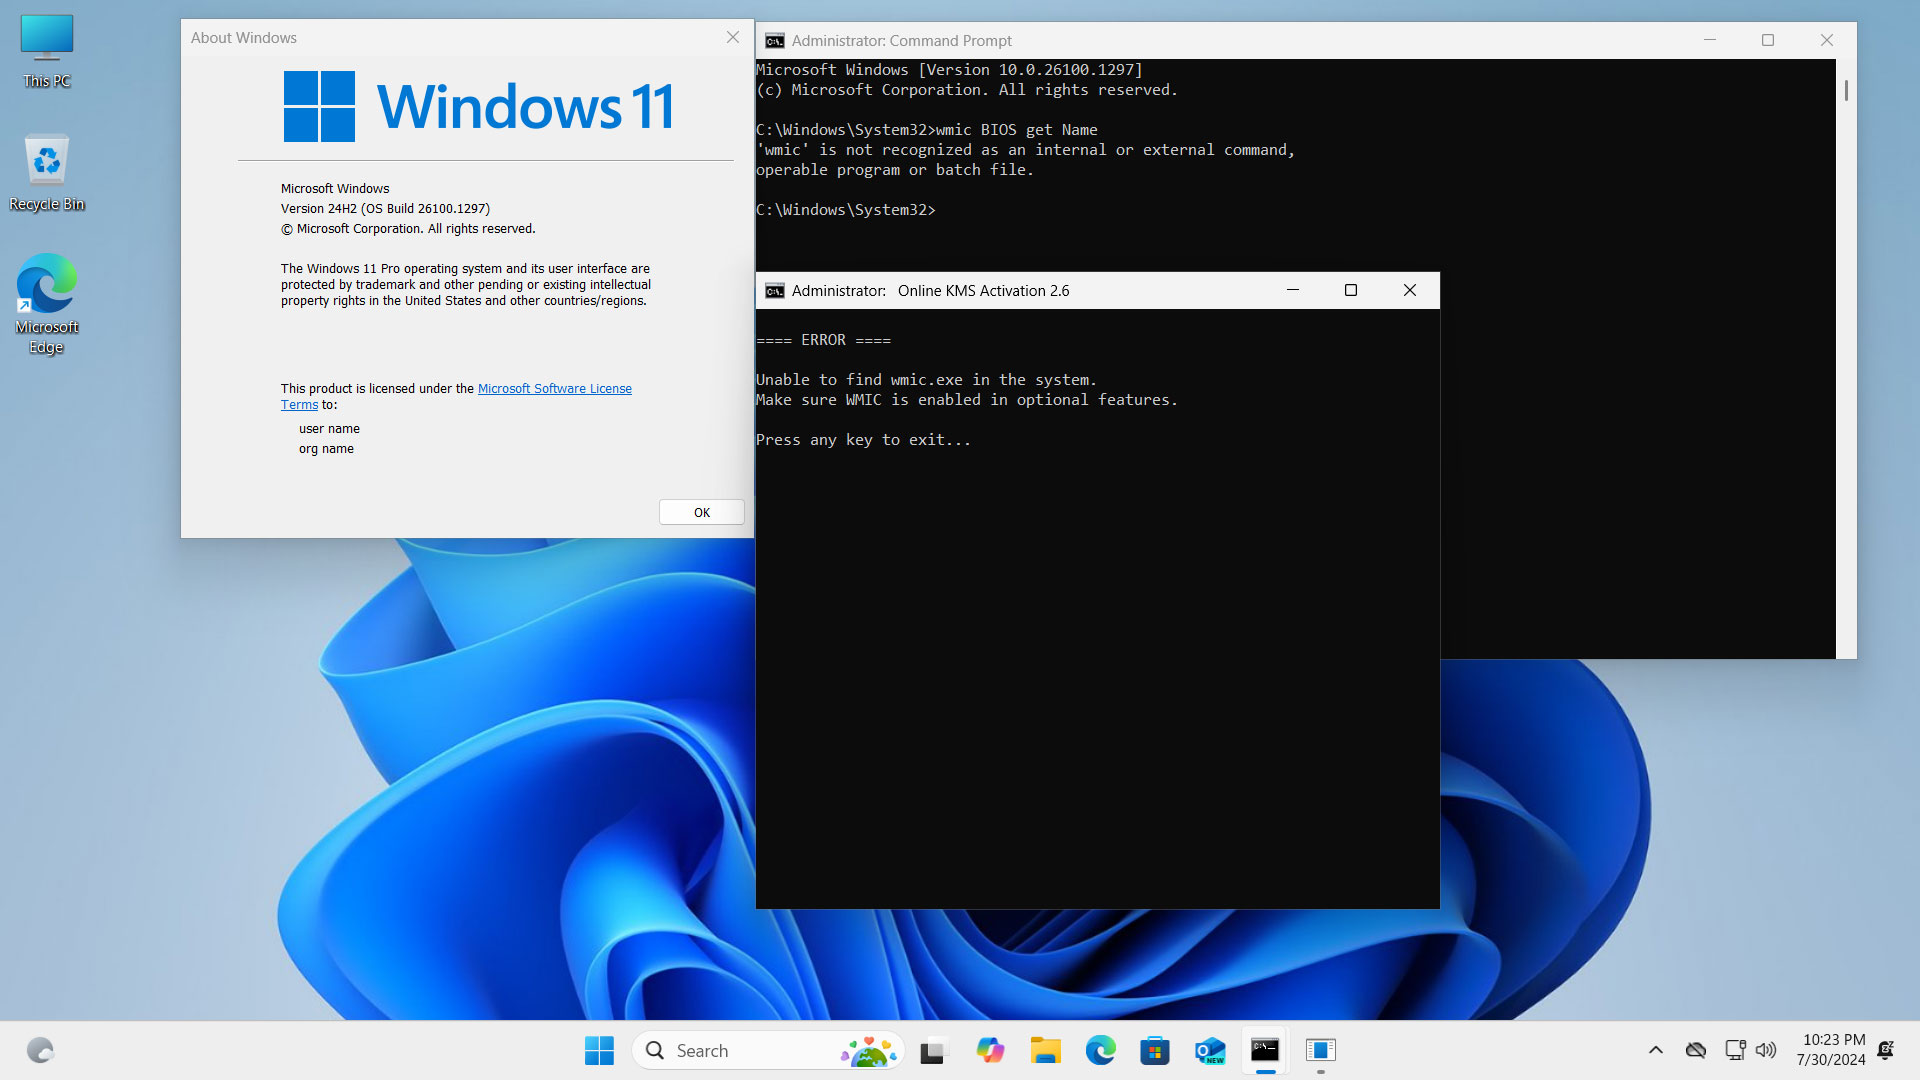
Task: Open Microsoft Edge from taskbar
Action: (x=1101, y=1050)
